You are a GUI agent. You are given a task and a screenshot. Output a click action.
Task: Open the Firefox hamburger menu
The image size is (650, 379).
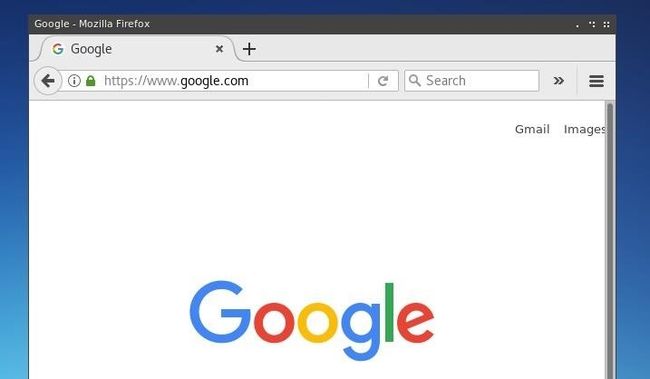pyautogui.click(x=596, y=81)
